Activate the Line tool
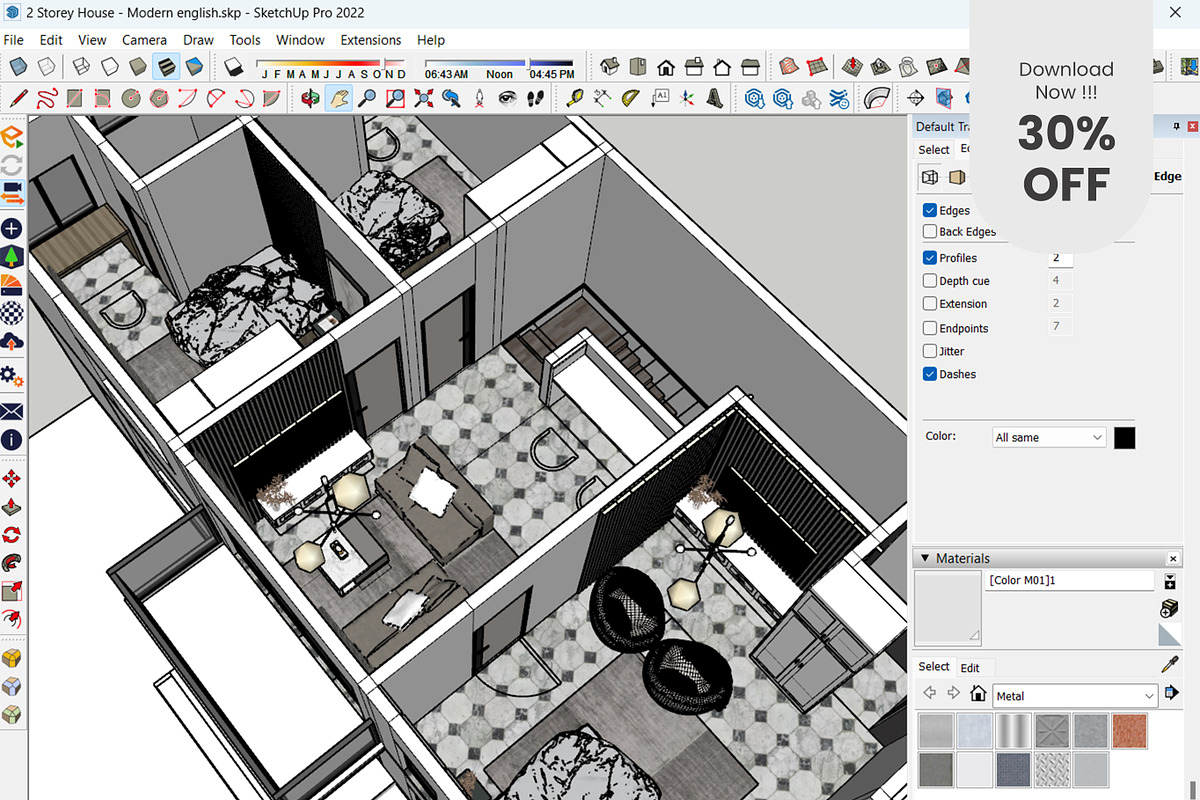 coord(18,98)
